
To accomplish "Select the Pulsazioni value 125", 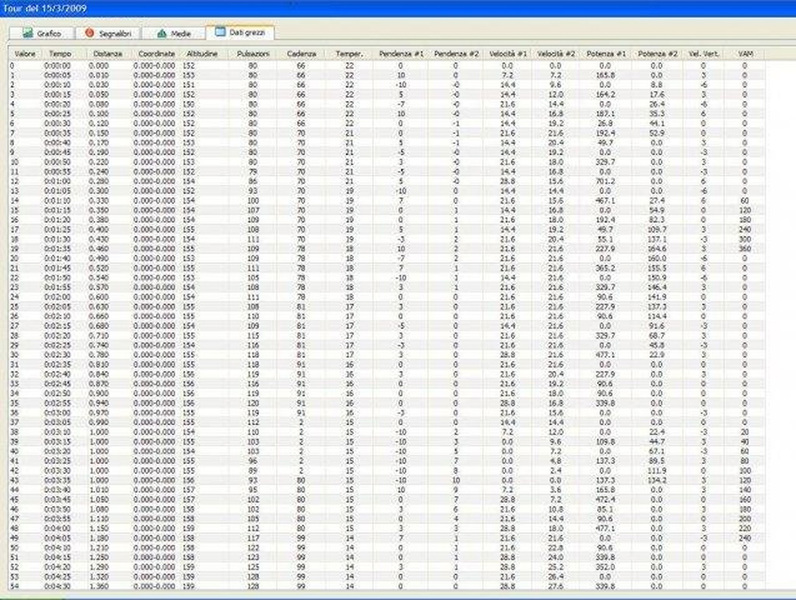I will coord(253,567).
